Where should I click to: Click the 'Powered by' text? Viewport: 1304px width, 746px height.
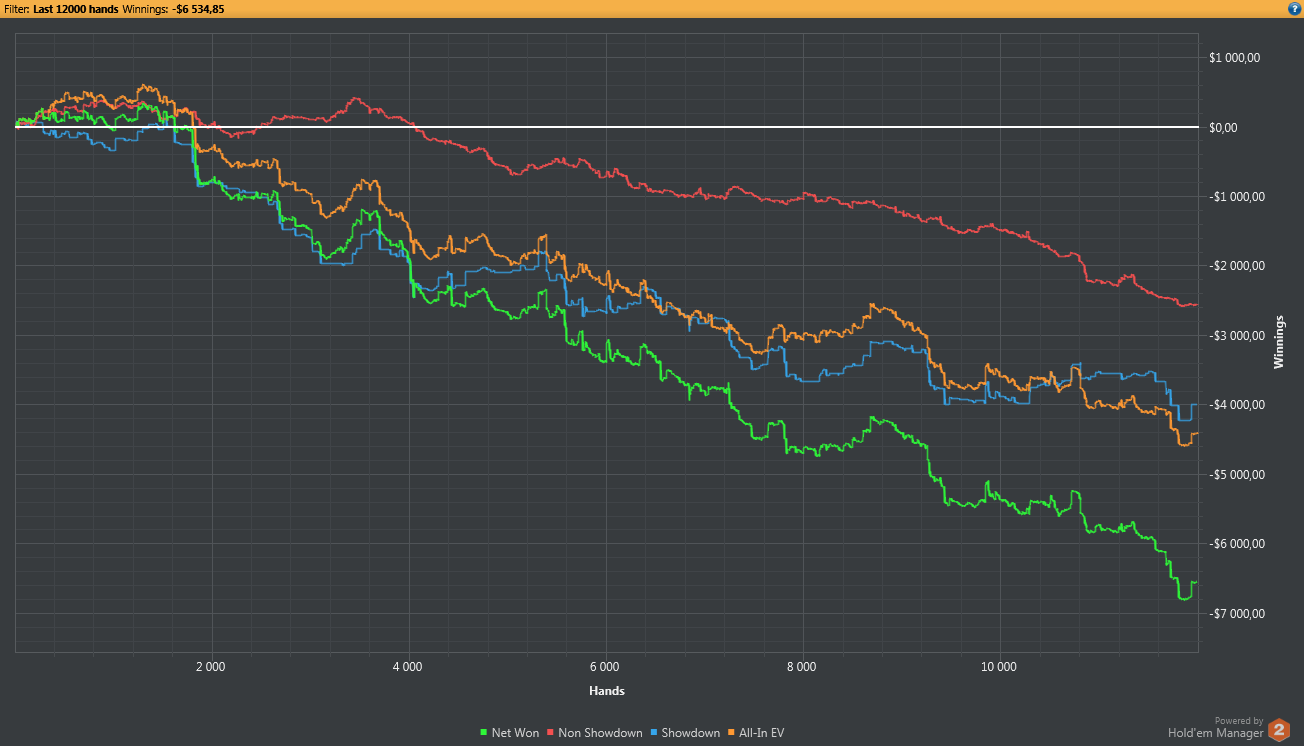[1238, 720]
